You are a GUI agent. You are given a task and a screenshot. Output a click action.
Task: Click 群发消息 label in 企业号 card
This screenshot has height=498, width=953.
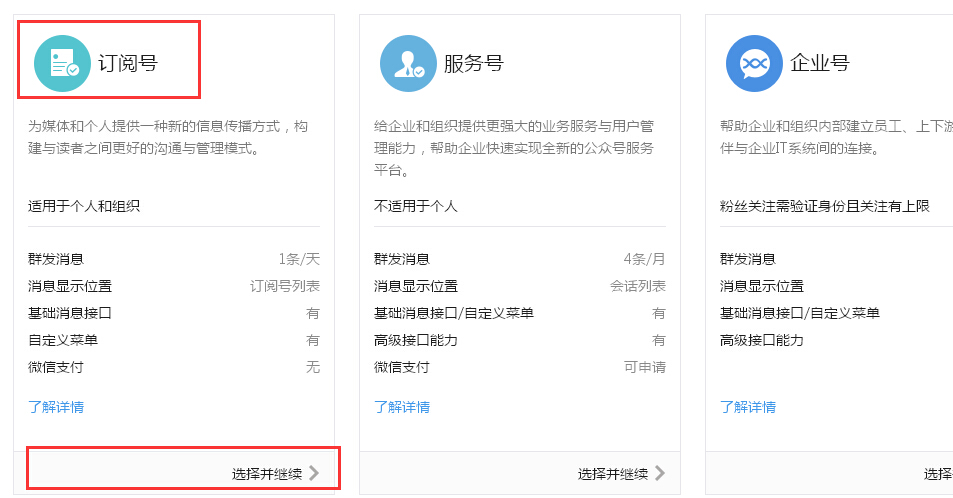748,259
